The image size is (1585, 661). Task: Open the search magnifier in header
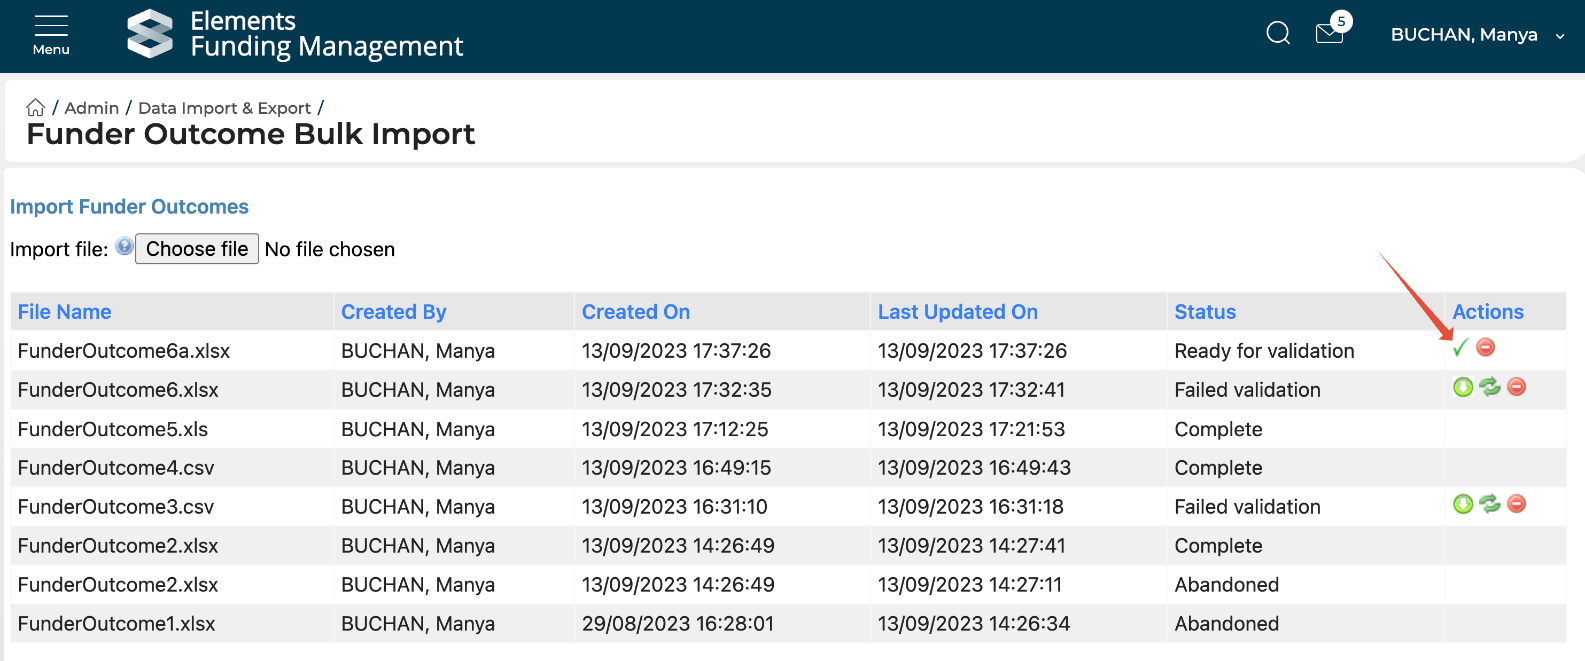(1278, 34)
